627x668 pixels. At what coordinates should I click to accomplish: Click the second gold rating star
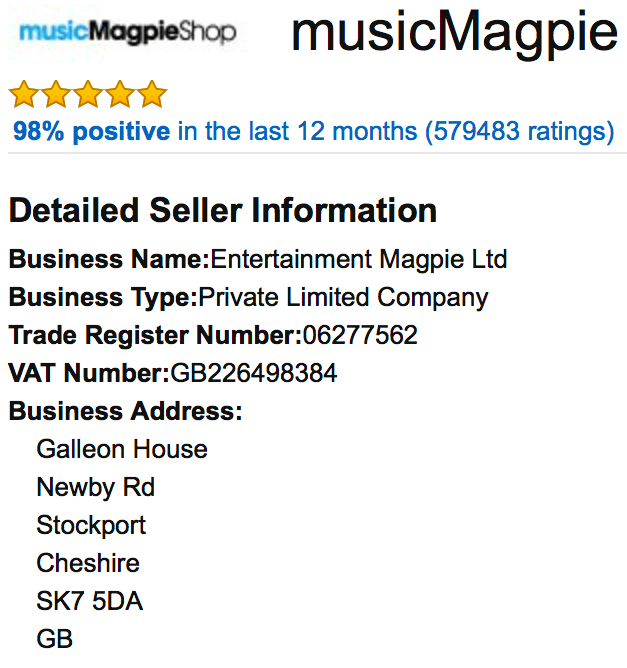tap(56, 94)
